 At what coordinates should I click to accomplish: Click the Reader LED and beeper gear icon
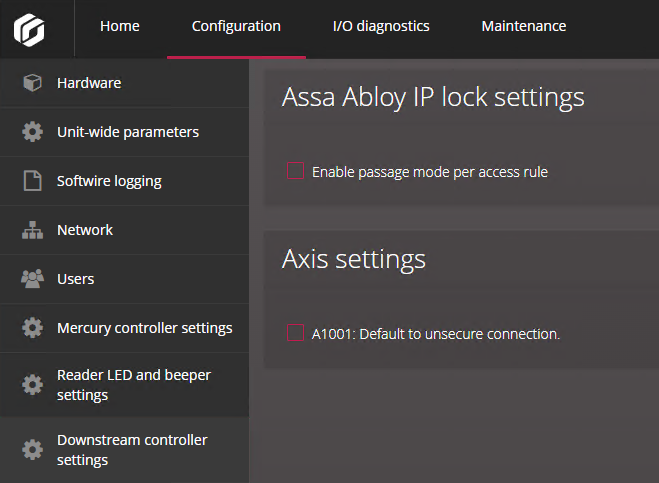(32, 385)
